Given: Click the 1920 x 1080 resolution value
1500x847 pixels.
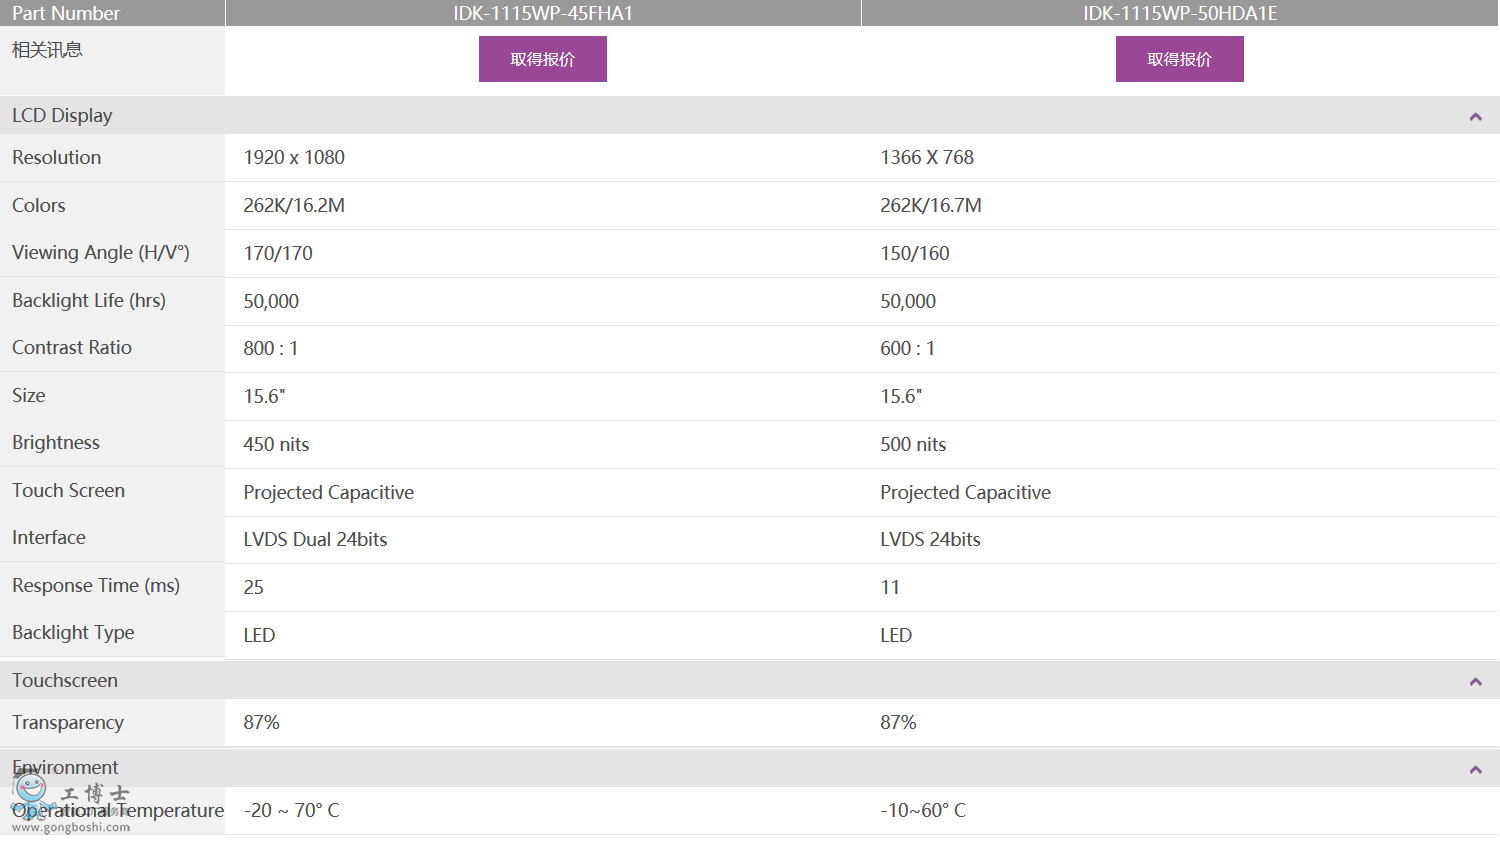Looking at the screenshot, I should coord(294,157).
